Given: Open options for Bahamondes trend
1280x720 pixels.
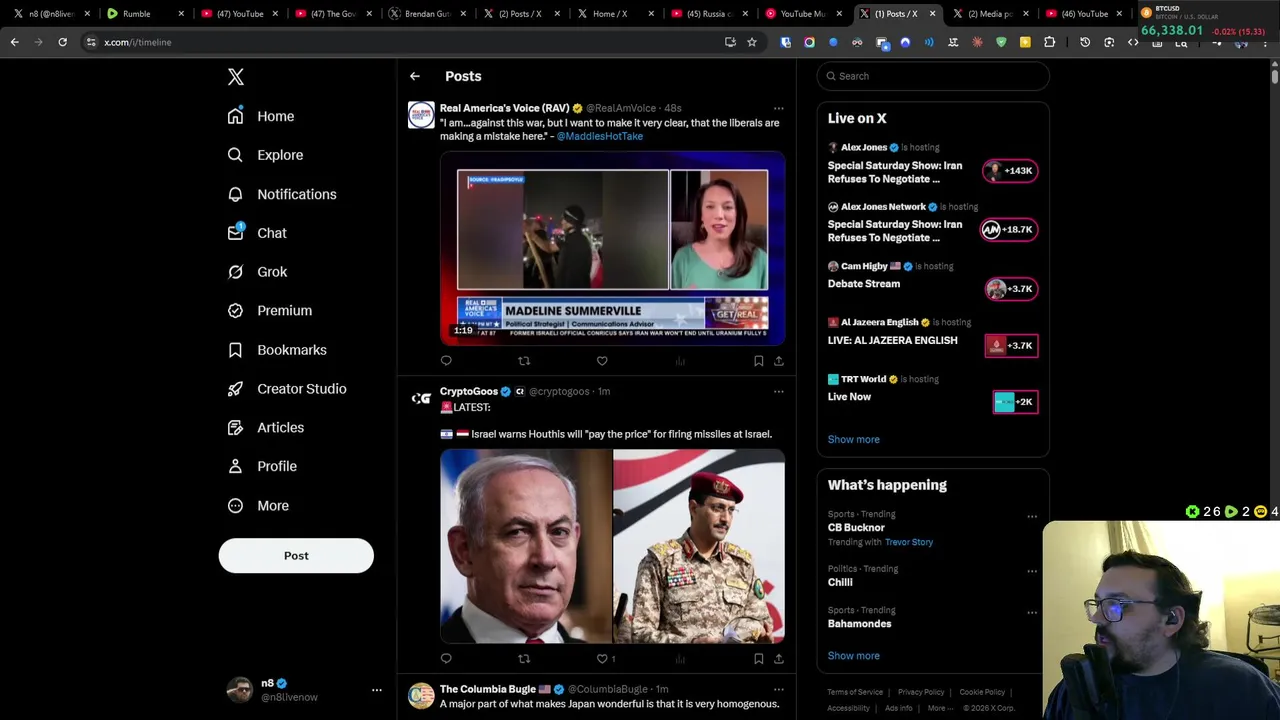Looking at the screenshot, I should (1032, 613).
